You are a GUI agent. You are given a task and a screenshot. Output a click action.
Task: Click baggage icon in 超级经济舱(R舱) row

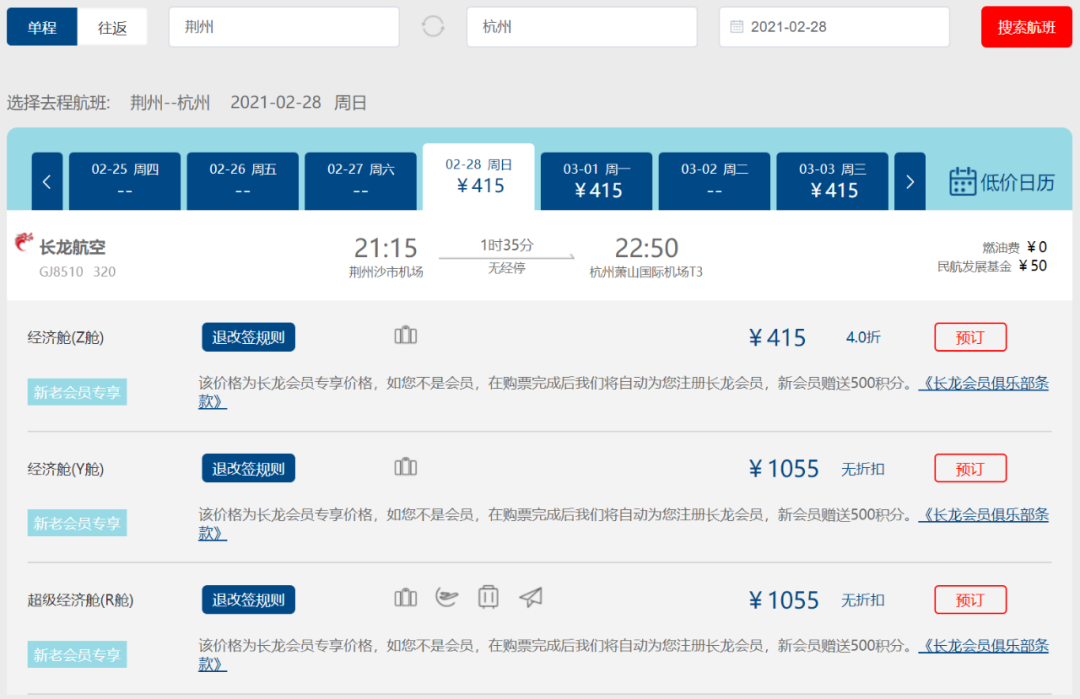click(x=406, y=598)
